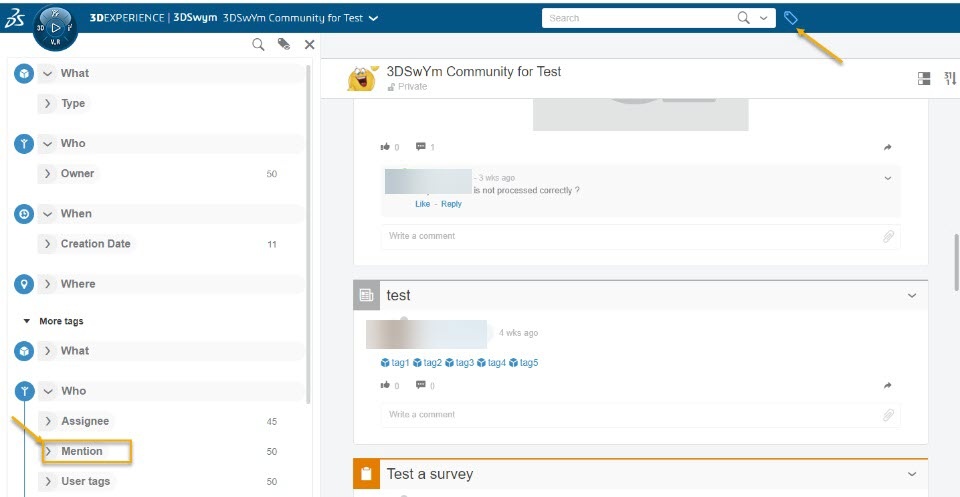Attach a file to the first post's comment
Image resolution: width=960 pixels, height=497 pixels.
pos(888,236)
